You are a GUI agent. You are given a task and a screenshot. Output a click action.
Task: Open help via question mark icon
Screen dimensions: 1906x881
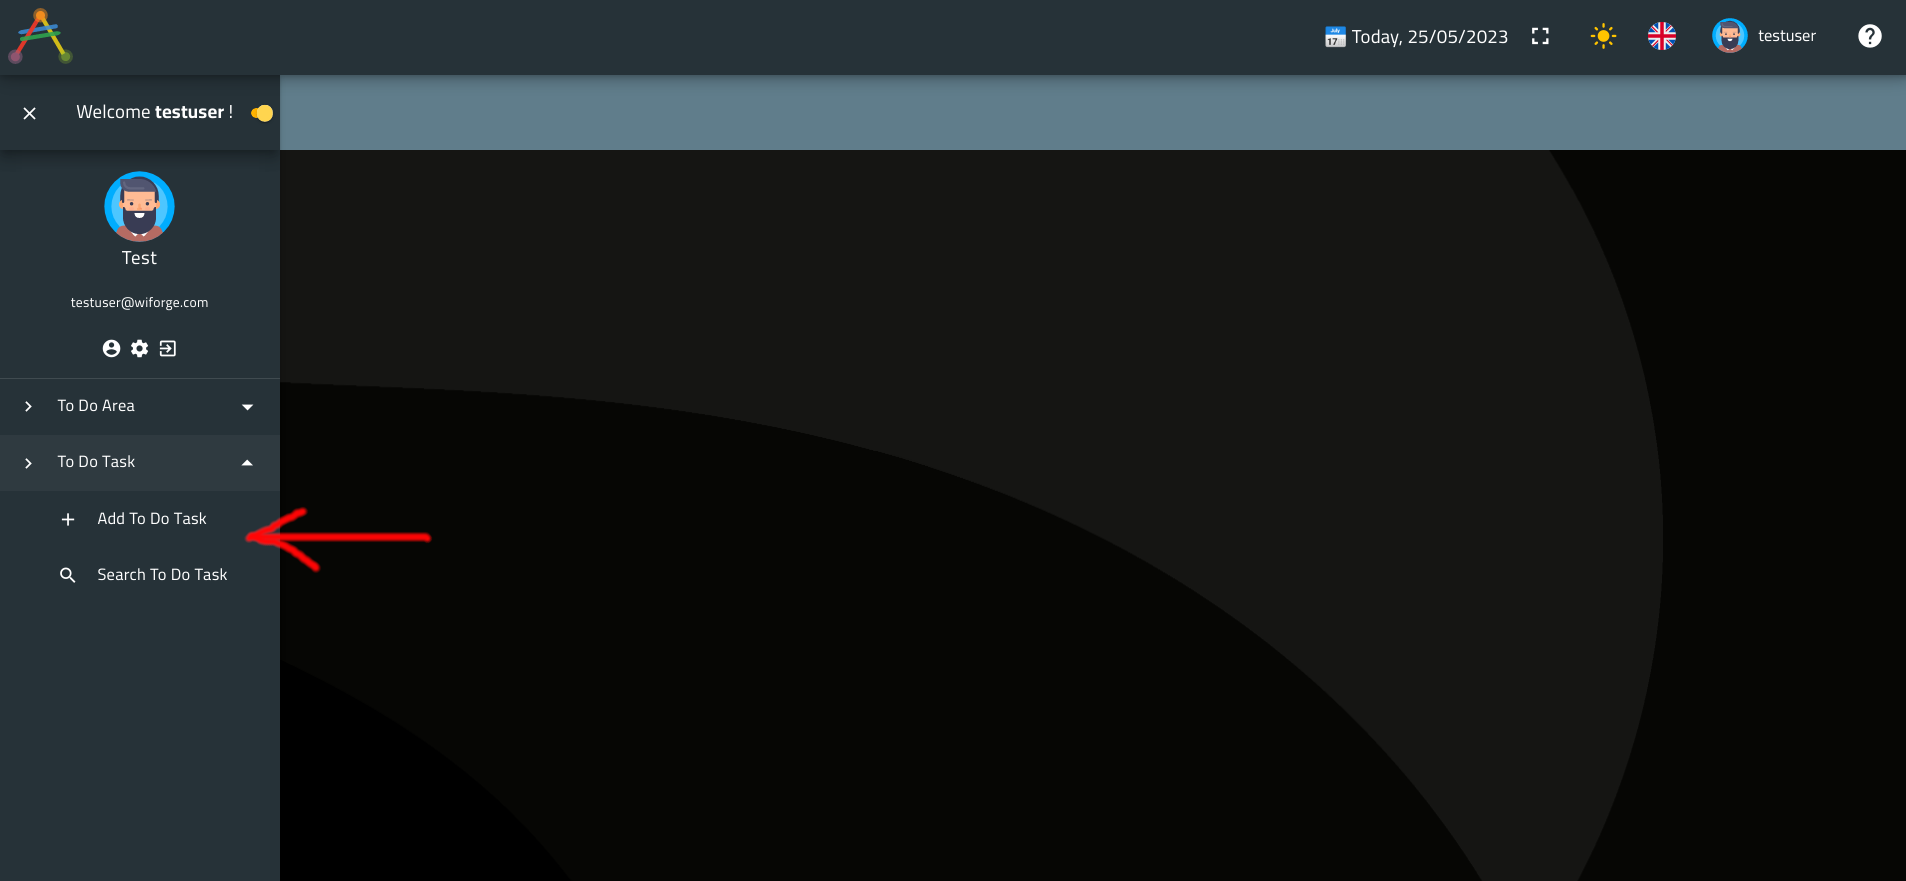(x=1869, y=36)
